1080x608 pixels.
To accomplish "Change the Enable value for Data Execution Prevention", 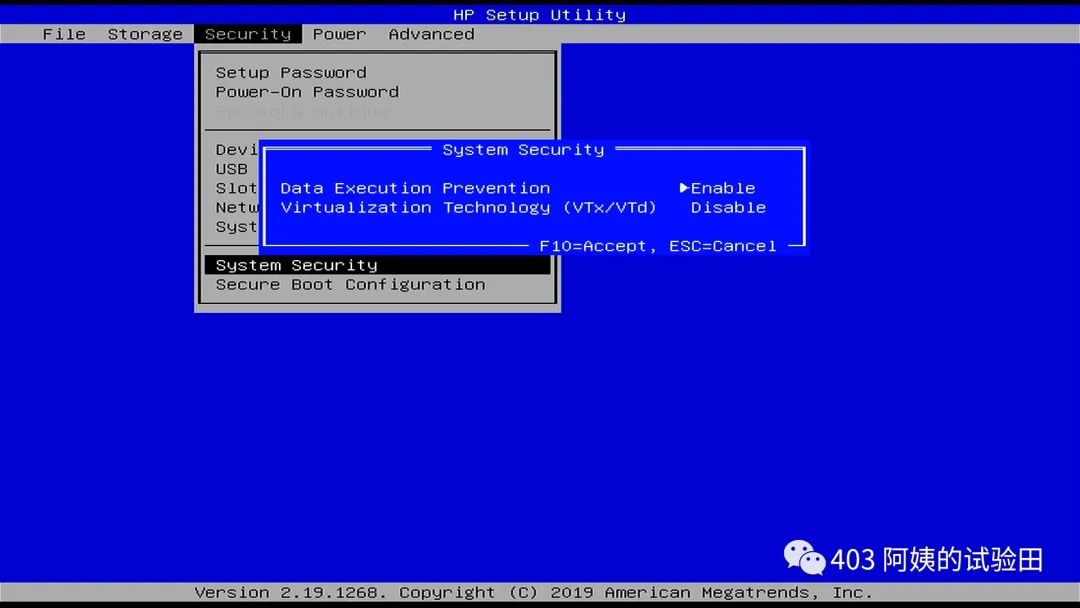I will [x=723, y=188].
